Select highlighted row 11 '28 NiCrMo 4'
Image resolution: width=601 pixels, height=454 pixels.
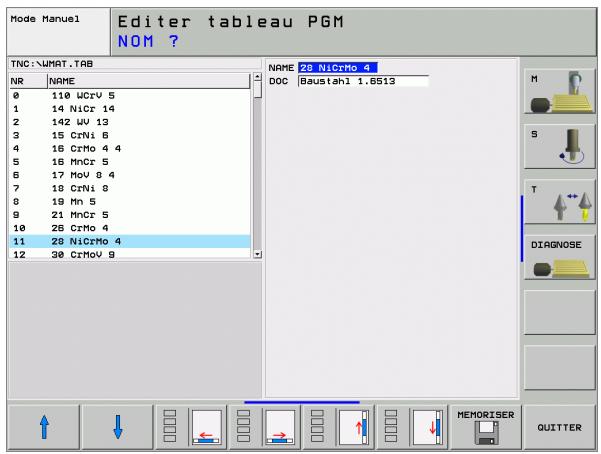pos(130,241)
